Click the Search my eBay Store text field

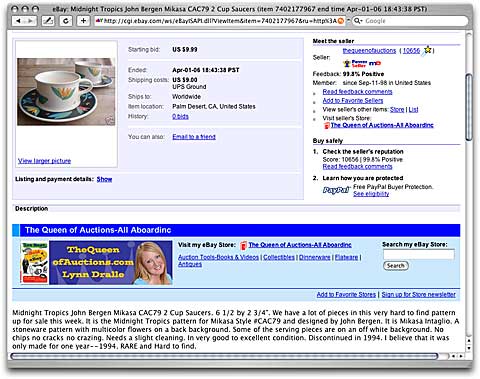tap(419, 255)
